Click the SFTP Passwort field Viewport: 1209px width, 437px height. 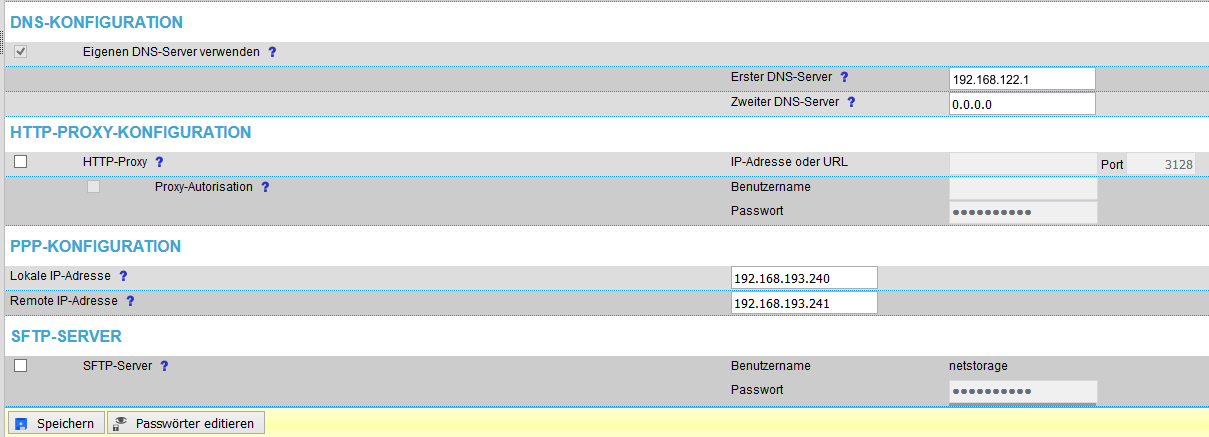click(x=1023, y=391)
